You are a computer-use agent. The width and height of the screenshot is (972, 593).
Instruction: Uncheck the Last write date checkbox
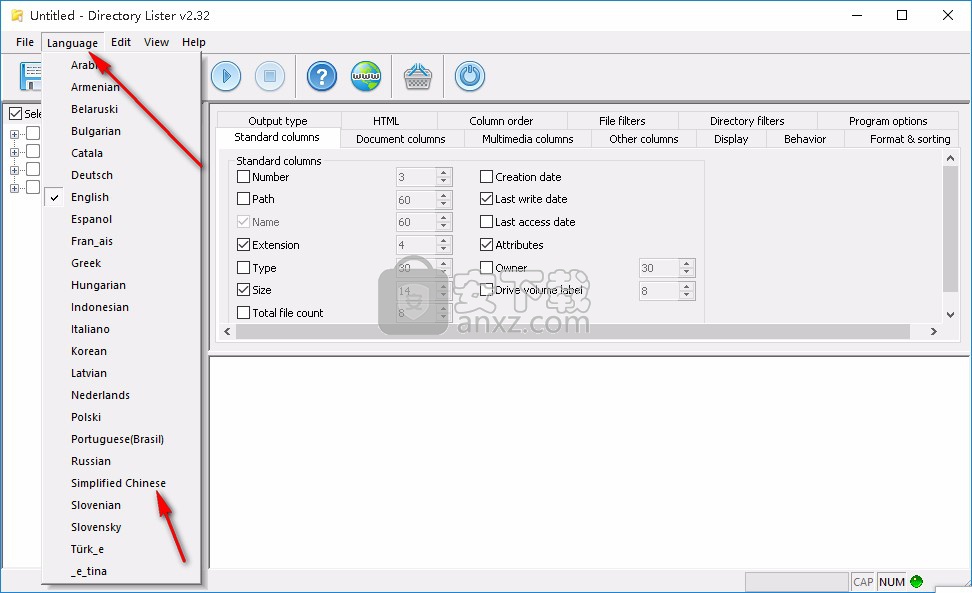click(x=487, y=199)
